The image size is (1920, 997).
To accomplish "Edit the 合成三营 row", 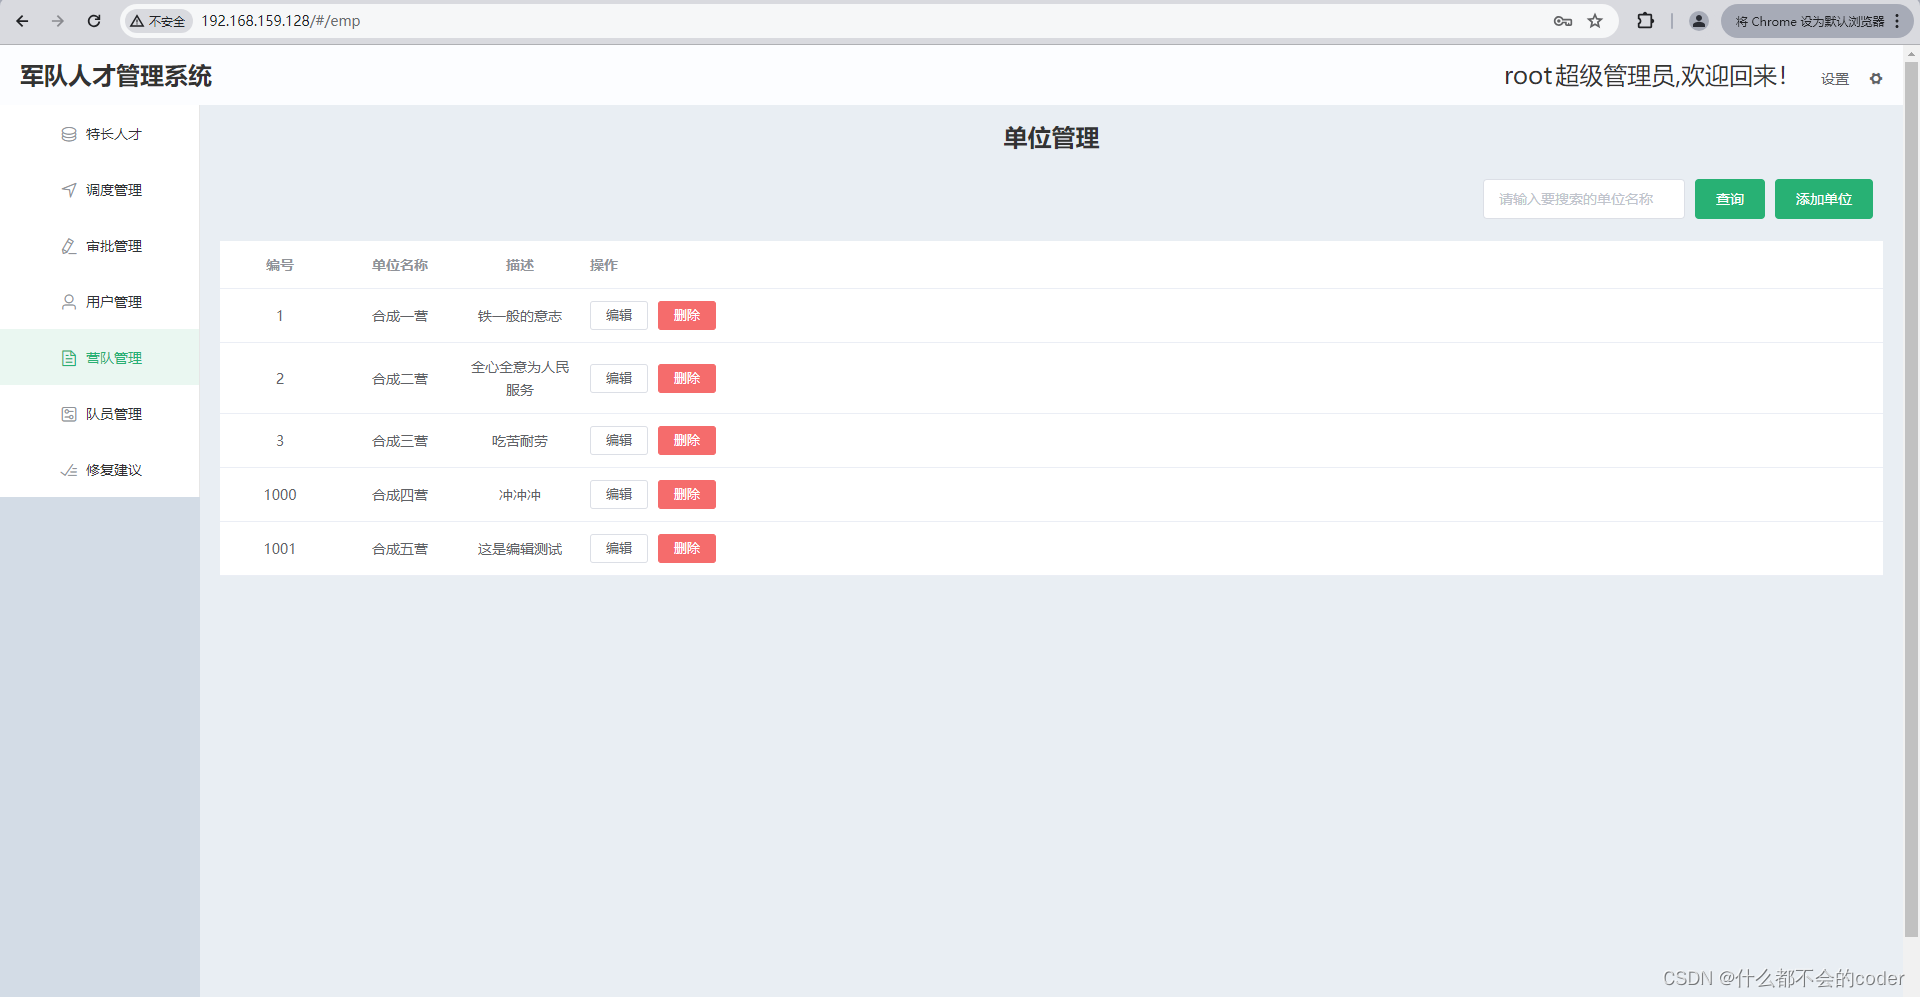I will pyautogui.click(x=619, y=441).
